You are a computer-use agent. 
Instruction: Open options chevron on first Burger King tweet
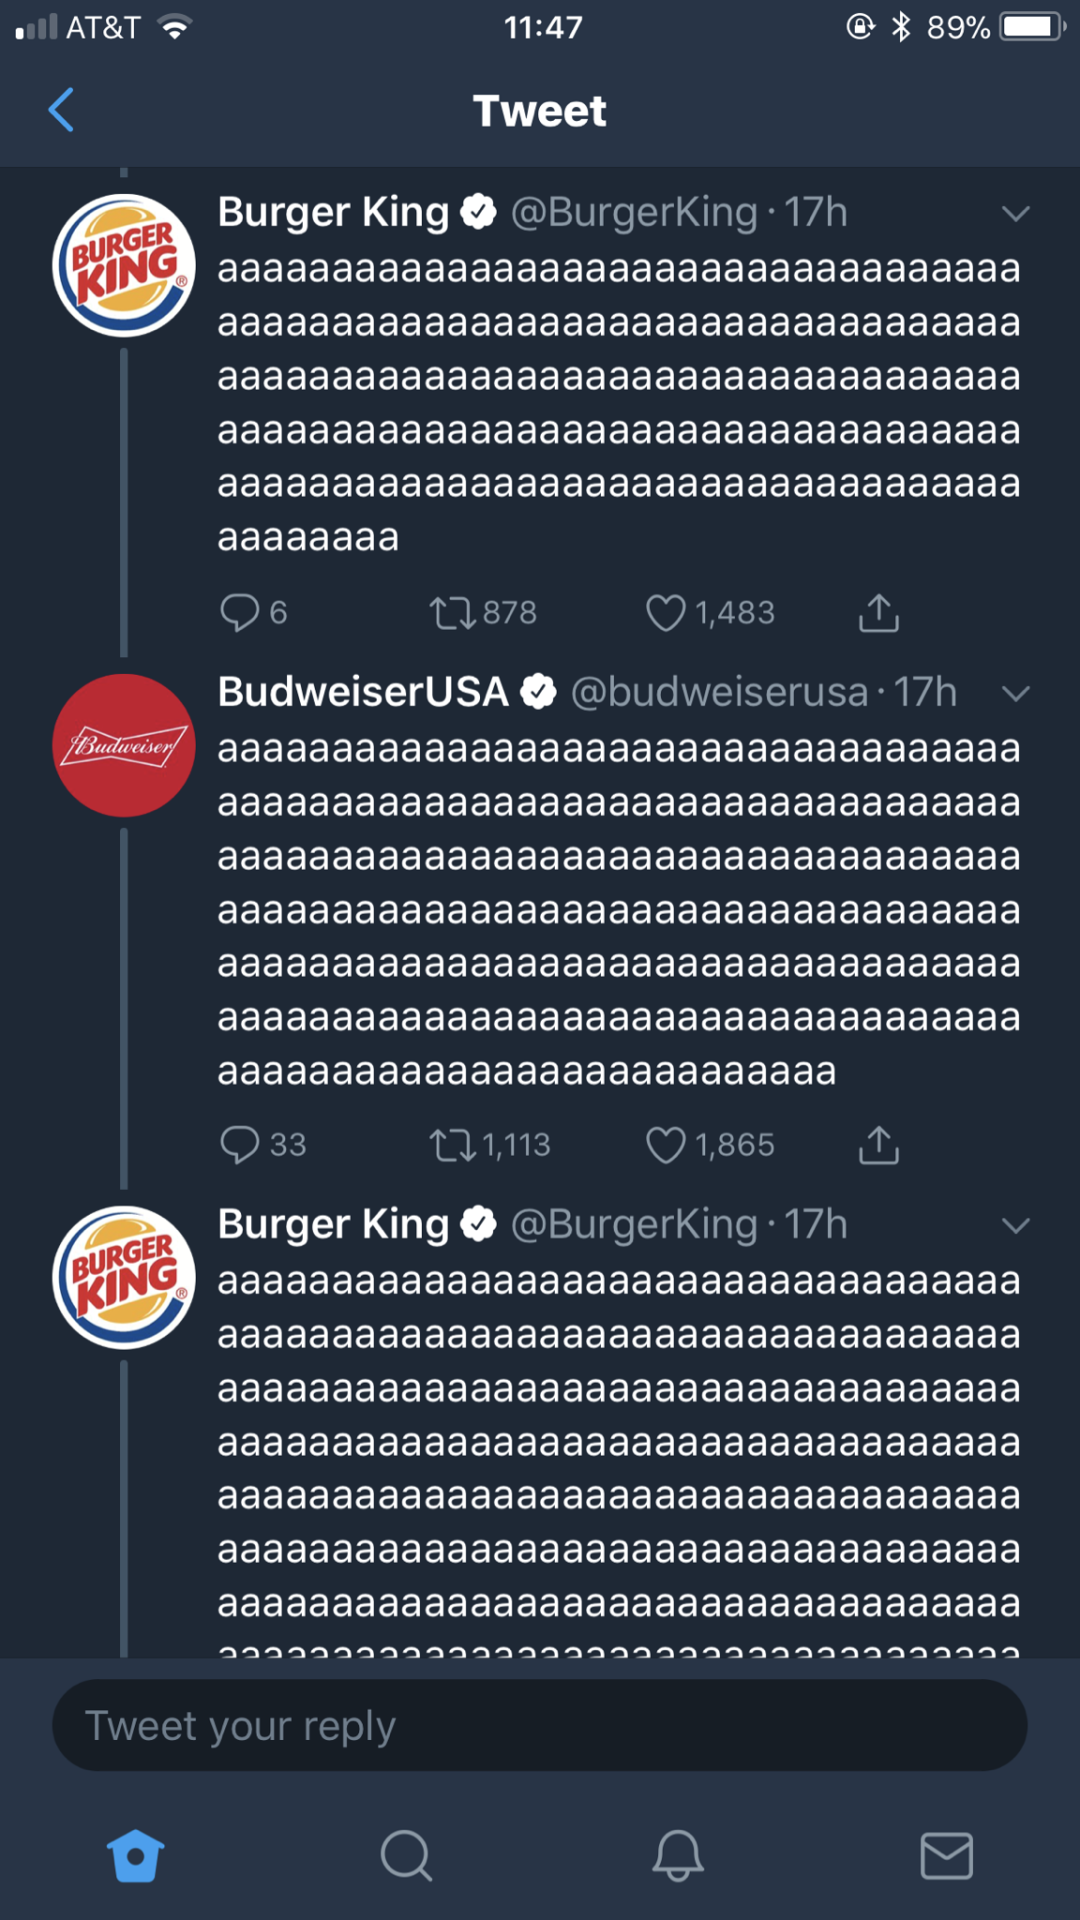pyautogui.click(x=1015, y=213)
